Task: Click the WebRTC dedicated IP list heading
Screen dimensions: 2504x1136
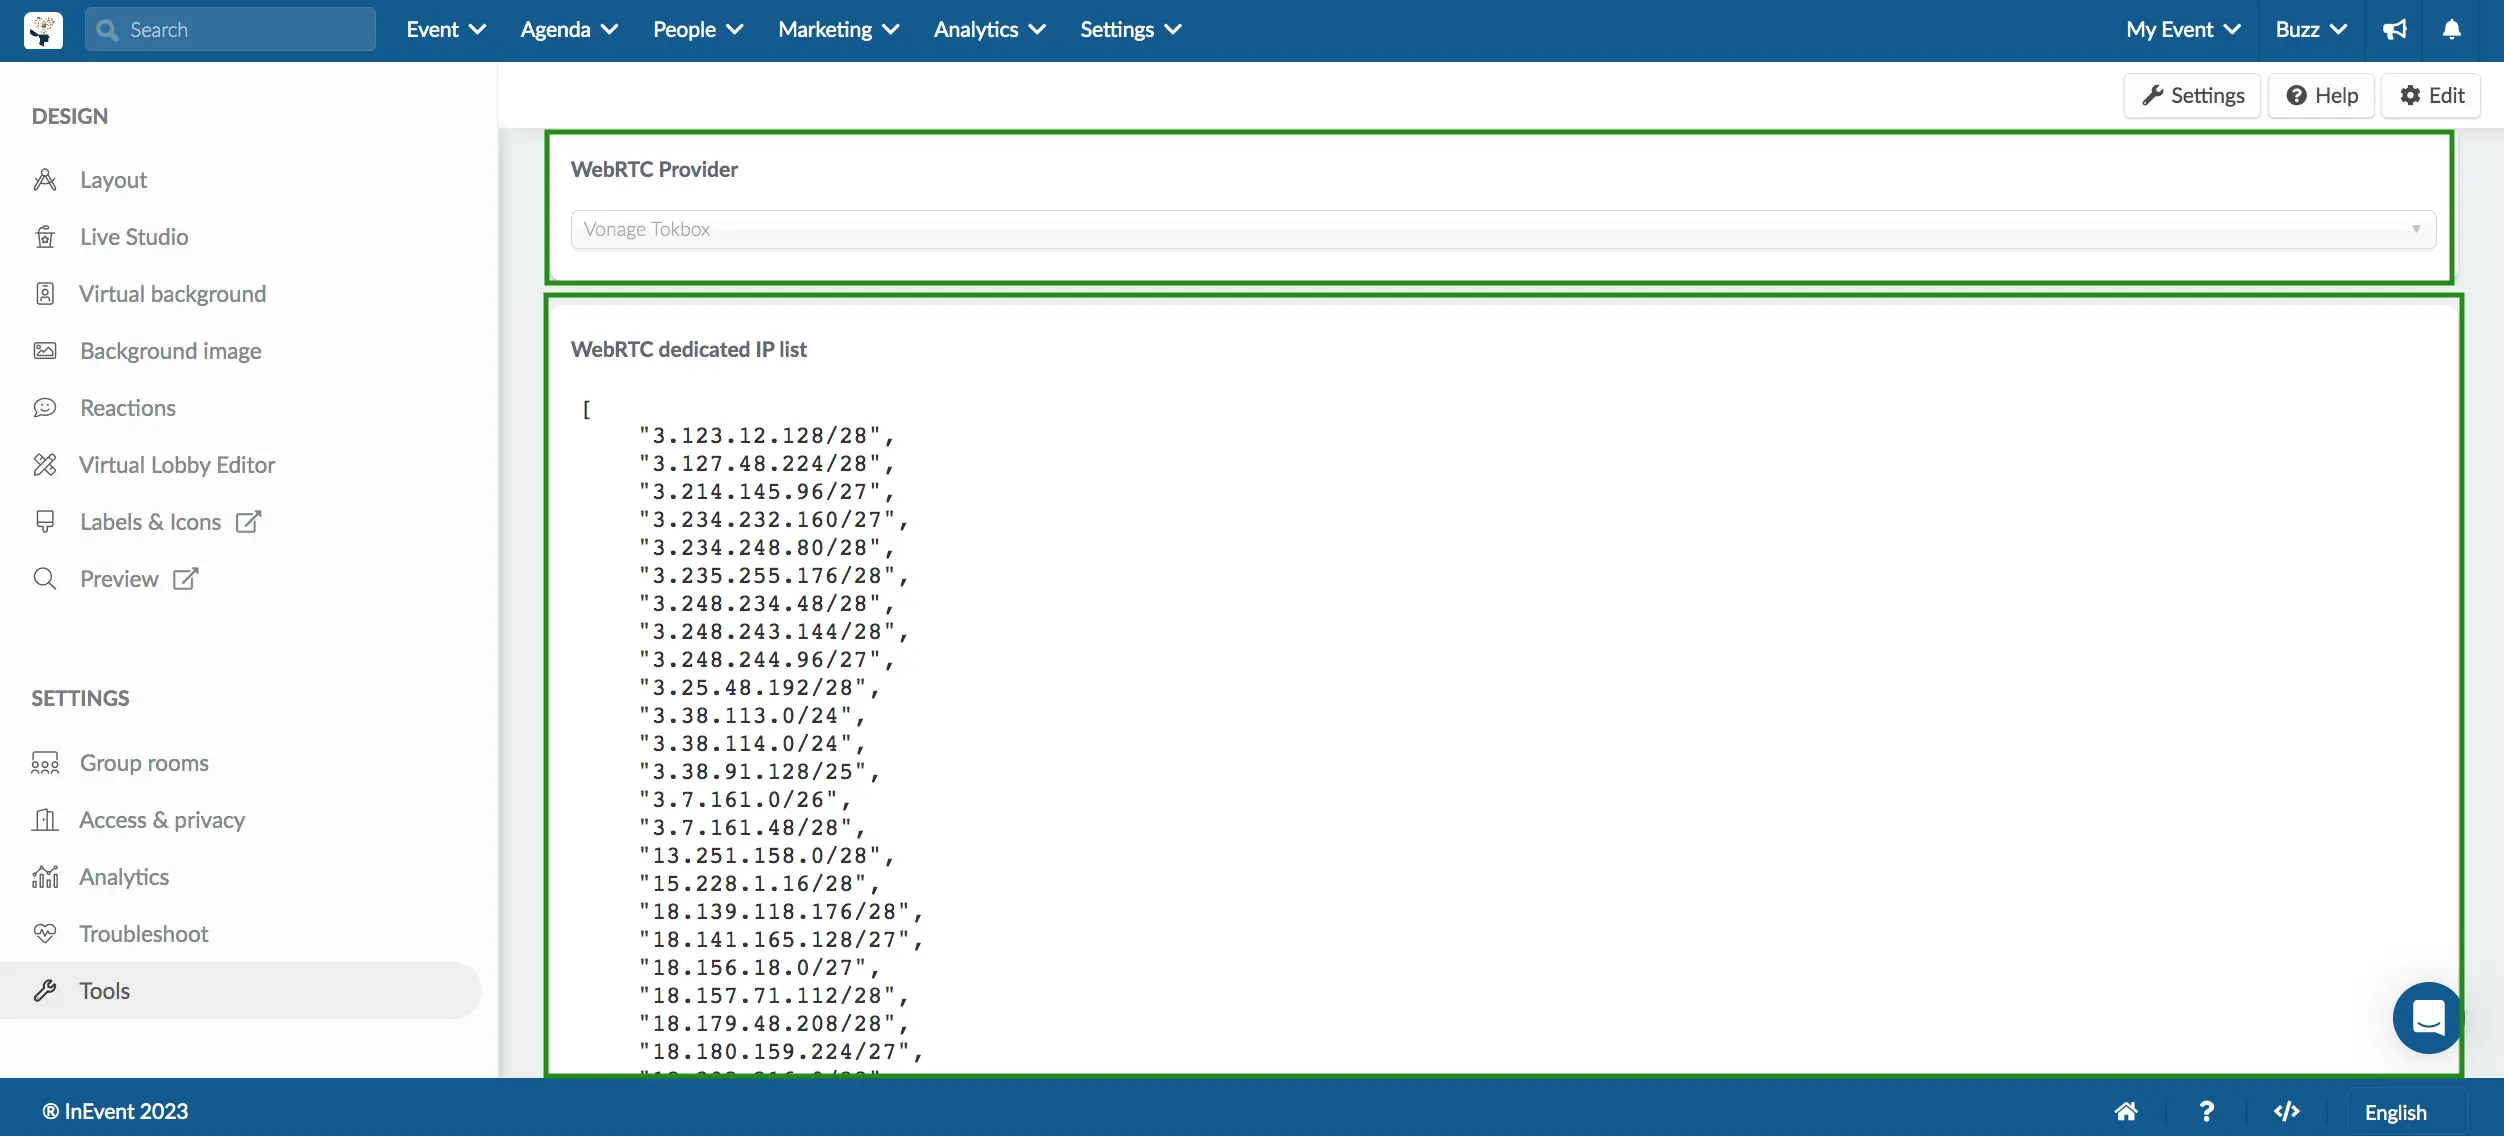Action: (x=689, y=349)
